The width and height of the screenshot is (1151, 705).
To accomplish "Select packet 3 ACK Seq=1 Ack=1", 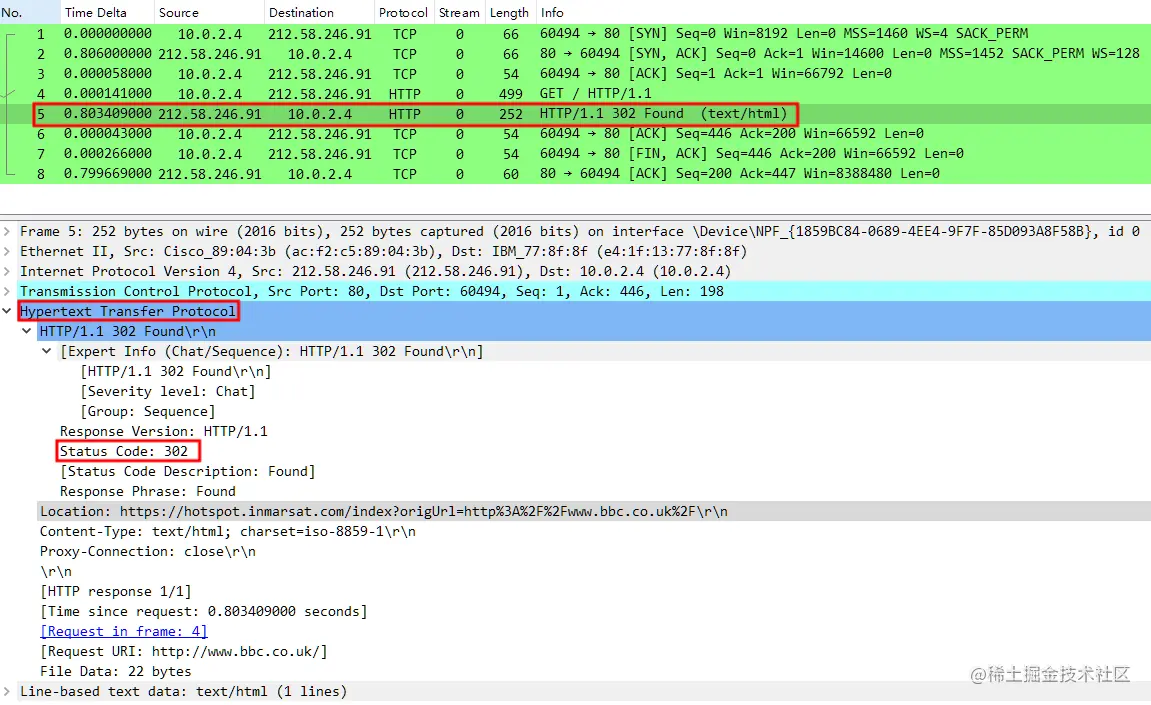I will (576, 73).
